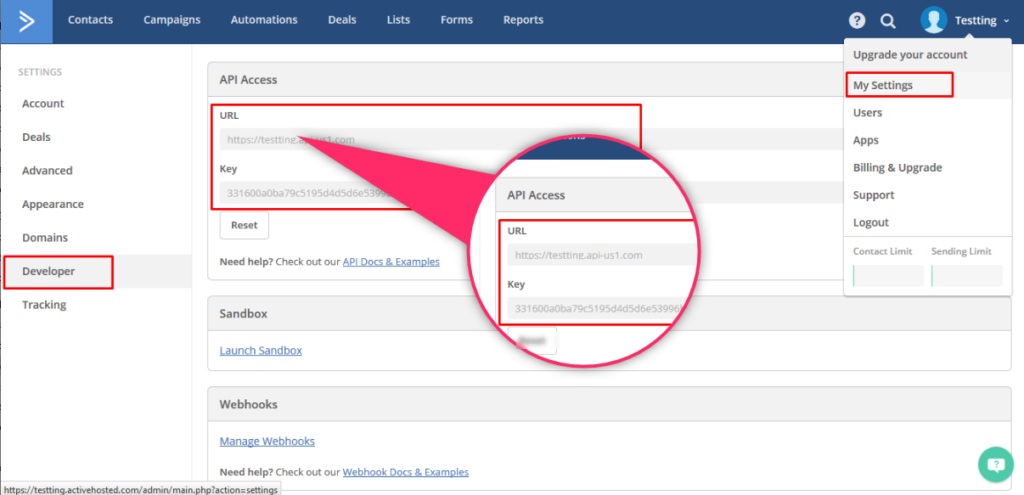Image resolution: width=1024 pixels, height=495 pixels.
Task: Click the Reset API key button
Action: [x=244, y=225]
